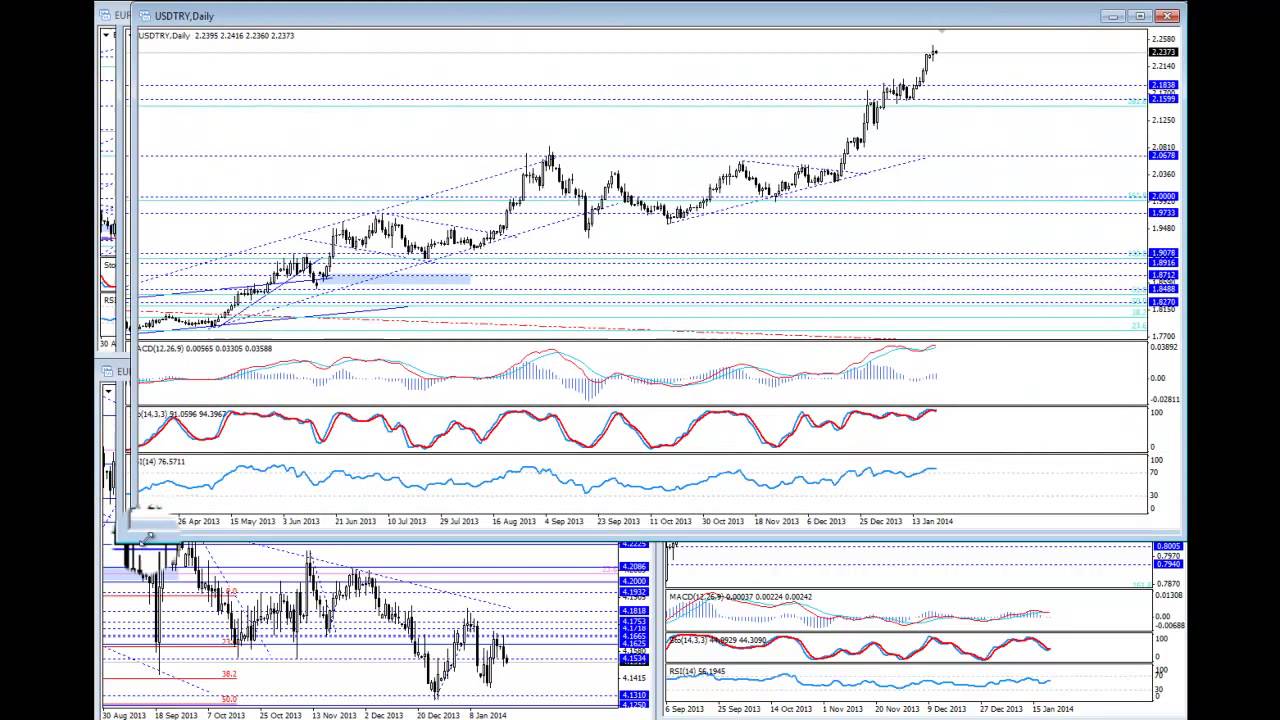This screenshot has width=1280, height=720.
Task: Select the 4.1310 price label in lower-left chart
Action: point(634,695)
